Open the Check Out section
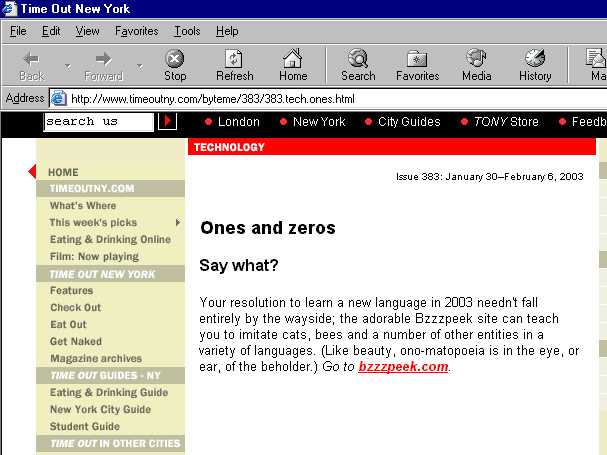 coord(75,307)
